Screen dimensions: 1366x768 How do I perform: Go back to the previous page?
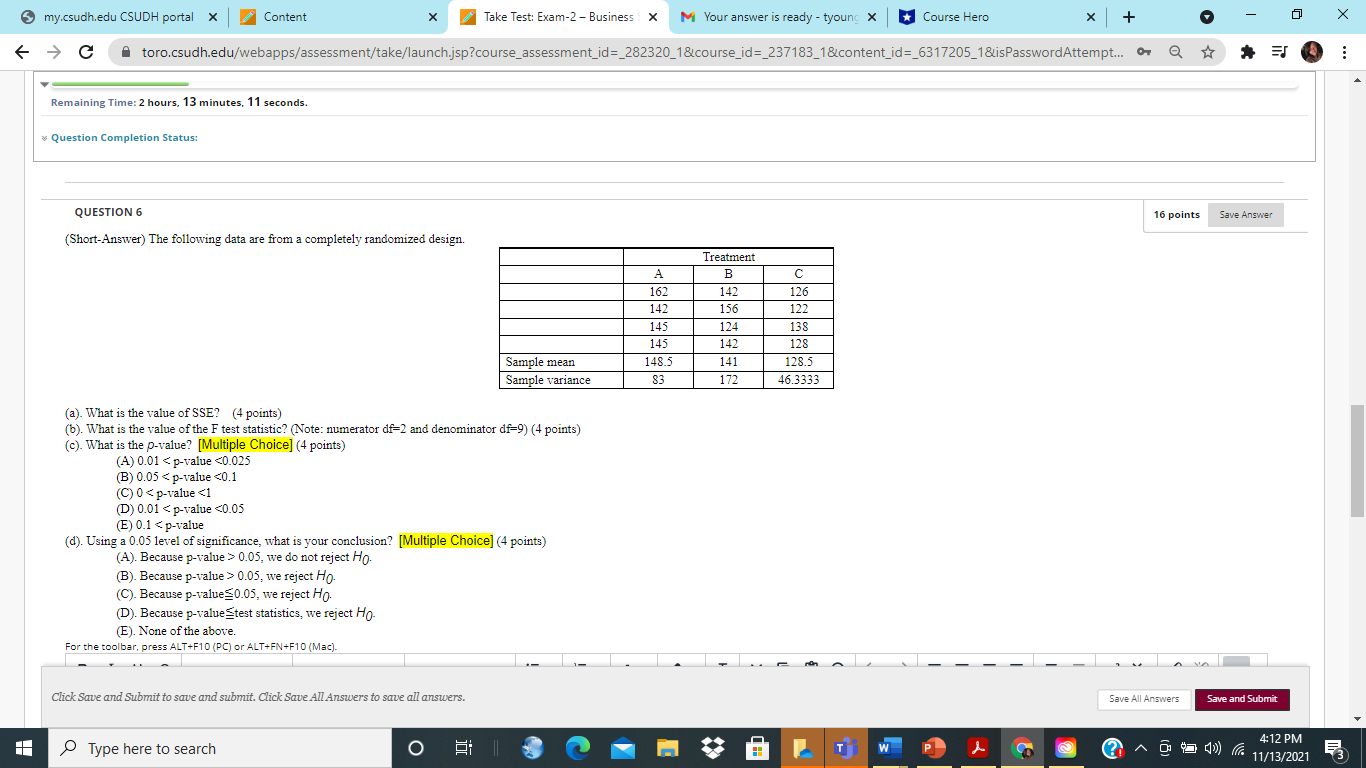[21, 51]
